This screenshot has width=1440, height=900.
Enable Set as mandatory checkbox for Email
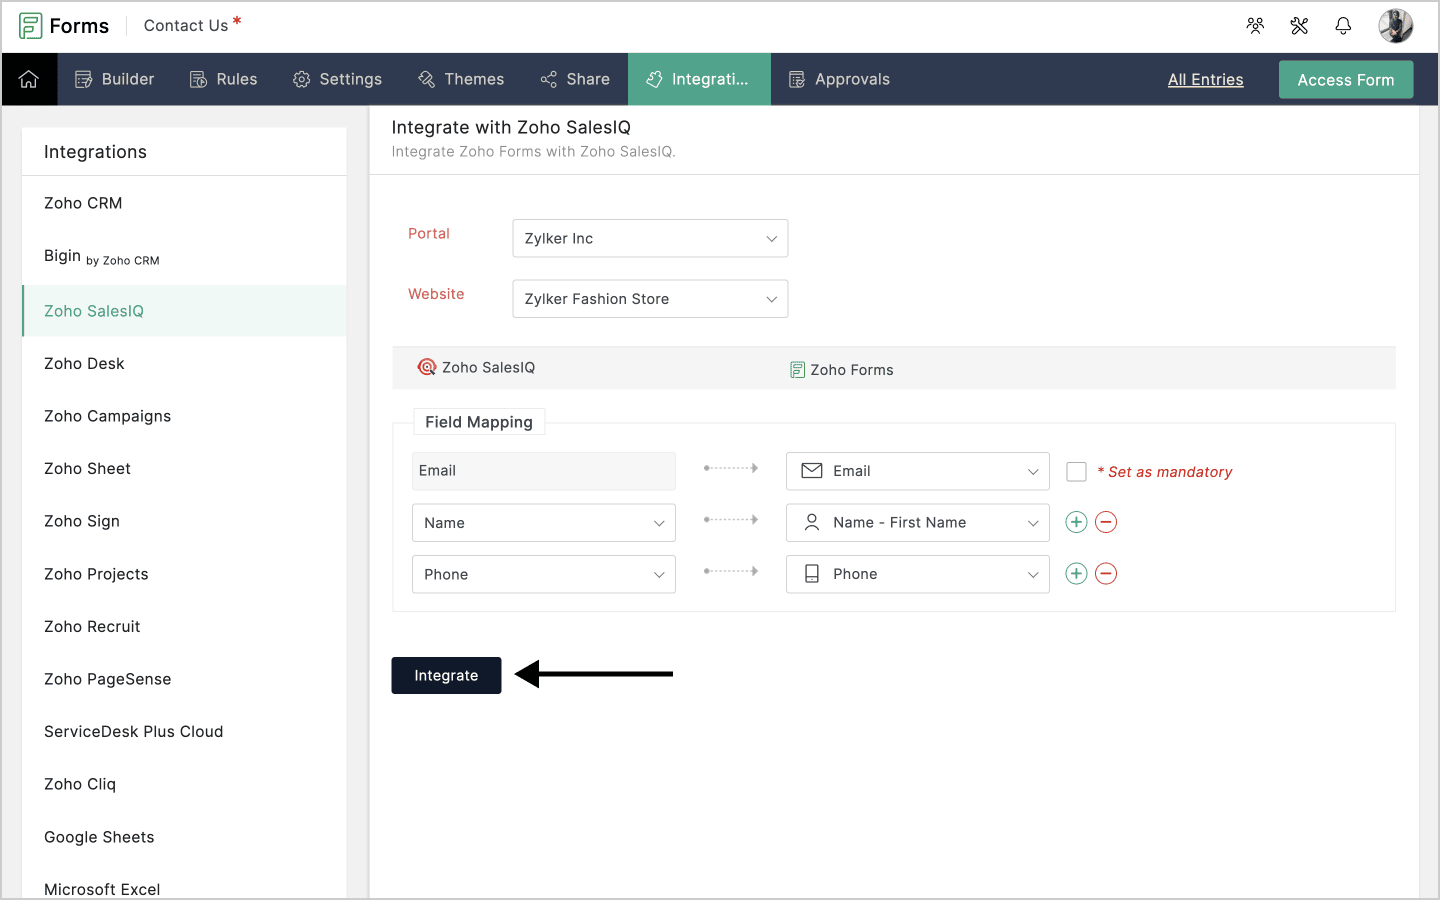1076,472
